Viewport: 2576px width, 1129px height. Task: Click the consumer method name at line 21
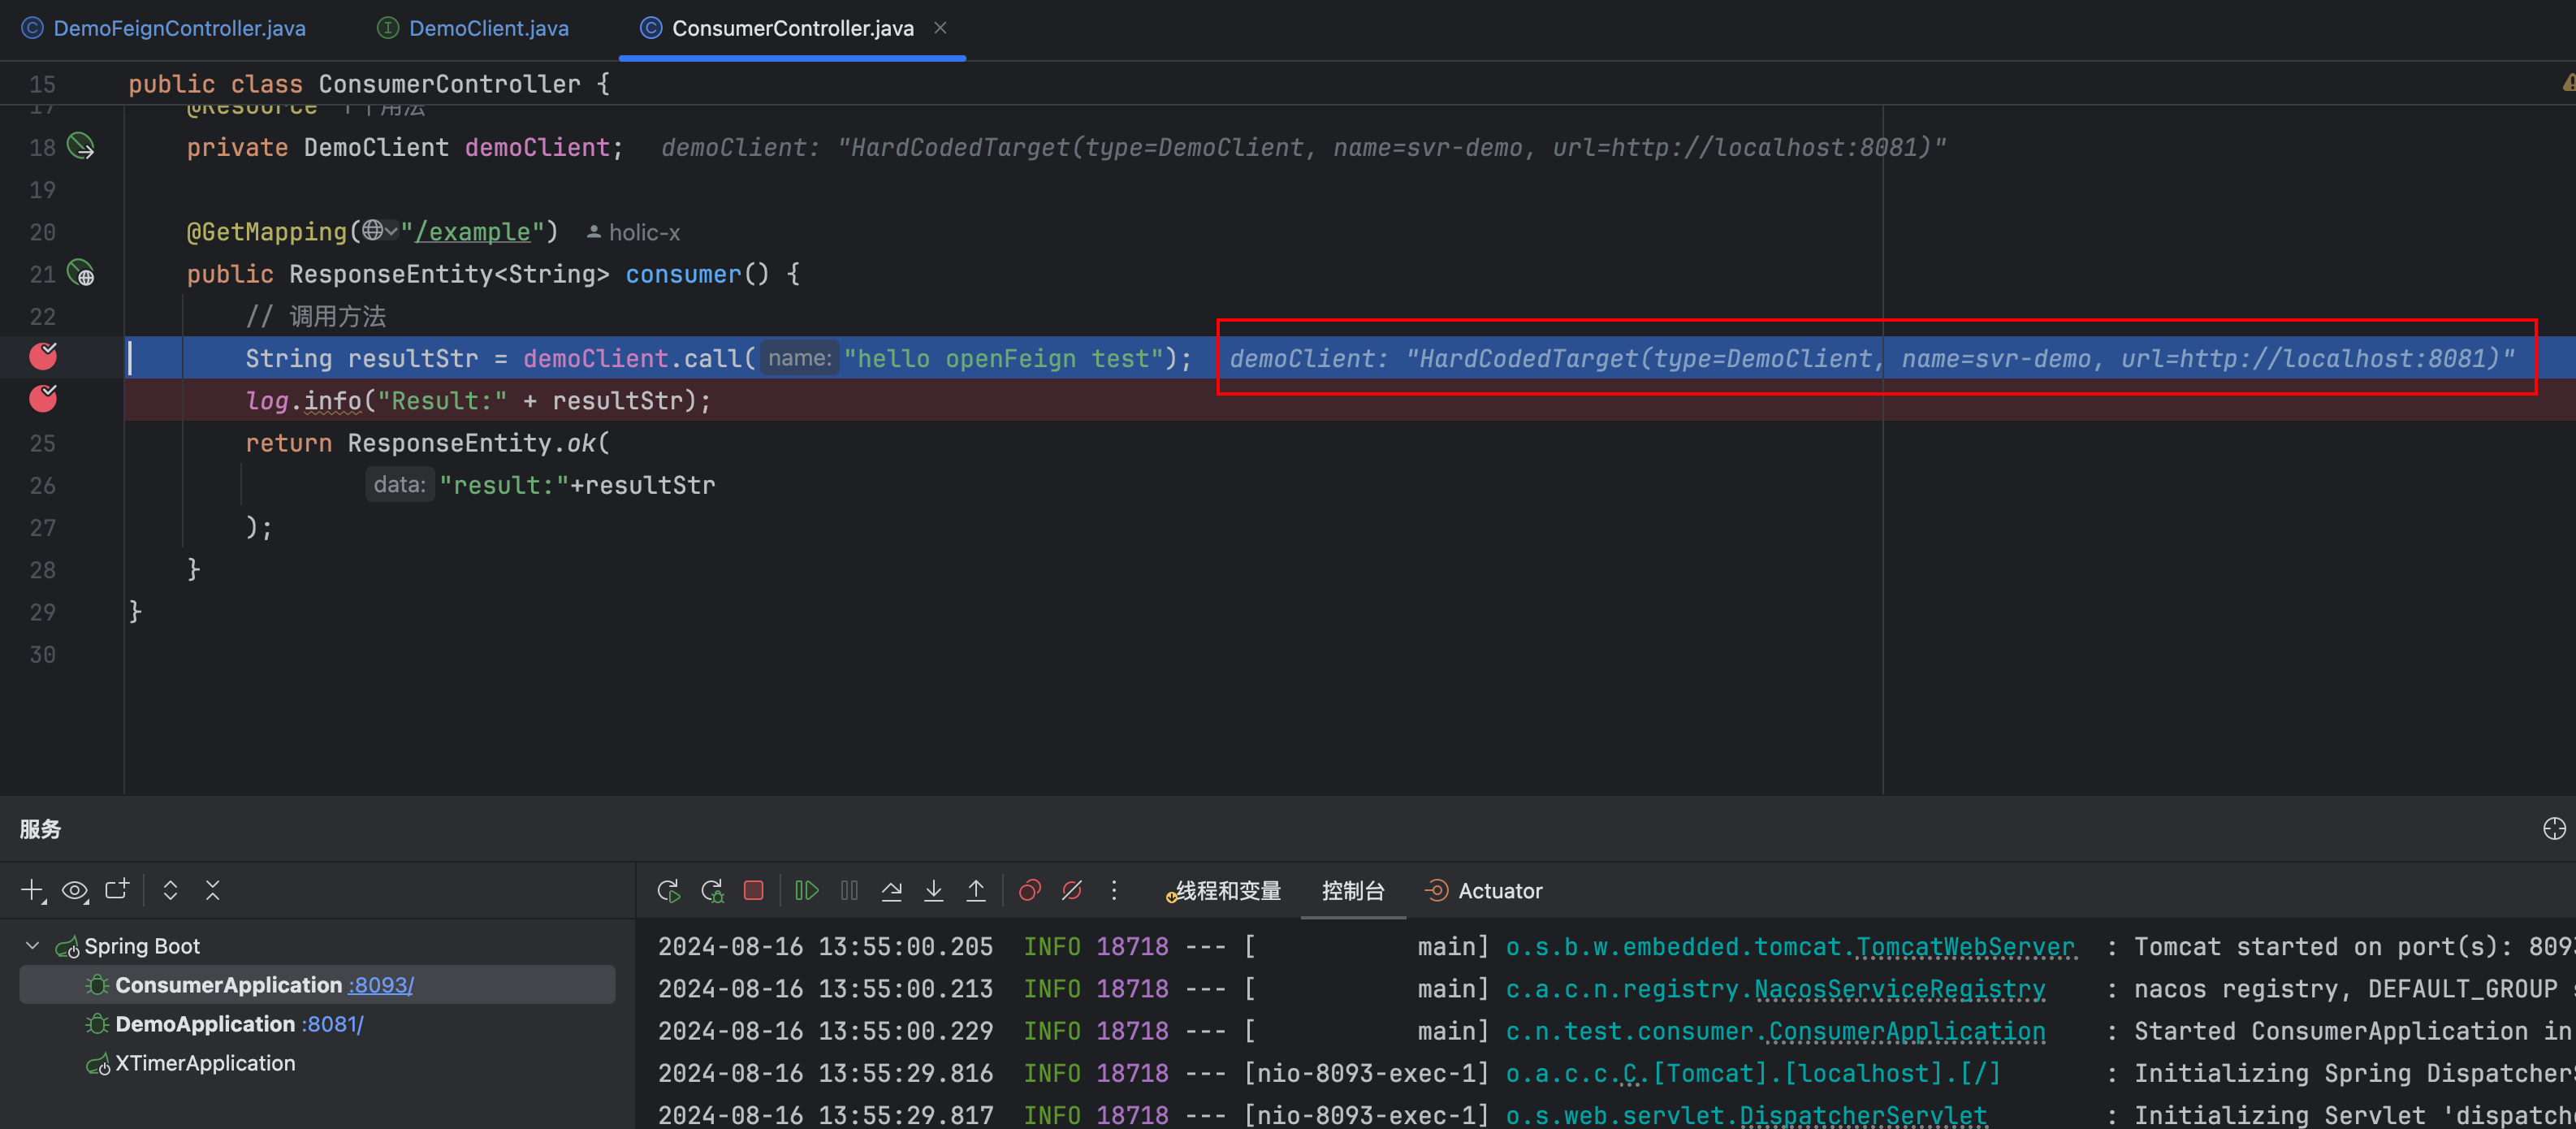click(x=683, y=274)
